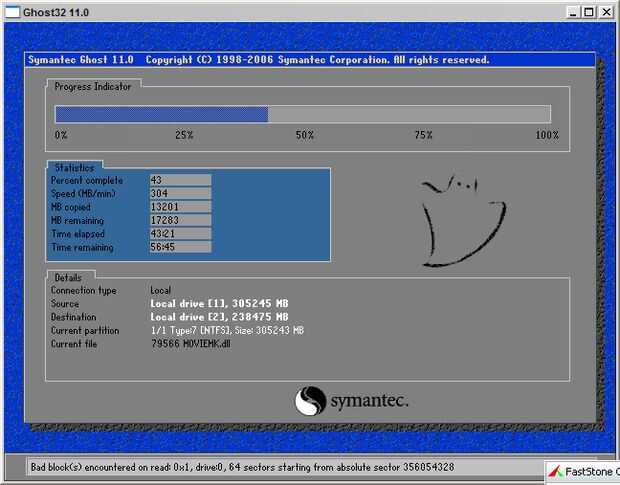Click the 25% progress label

(x=184, y=135)
